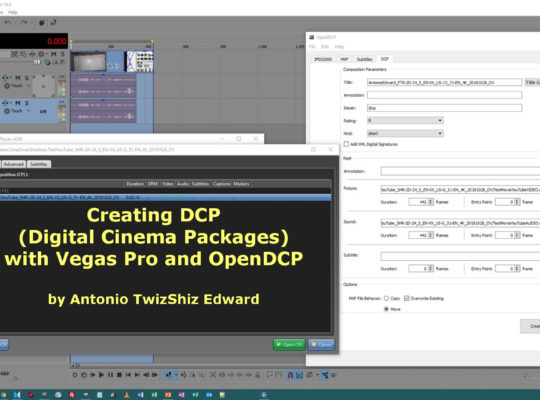The width and height of the screenshot is (540, 400).
Task: Click the Duration column header in CPL list
Action: coord(135,184)
